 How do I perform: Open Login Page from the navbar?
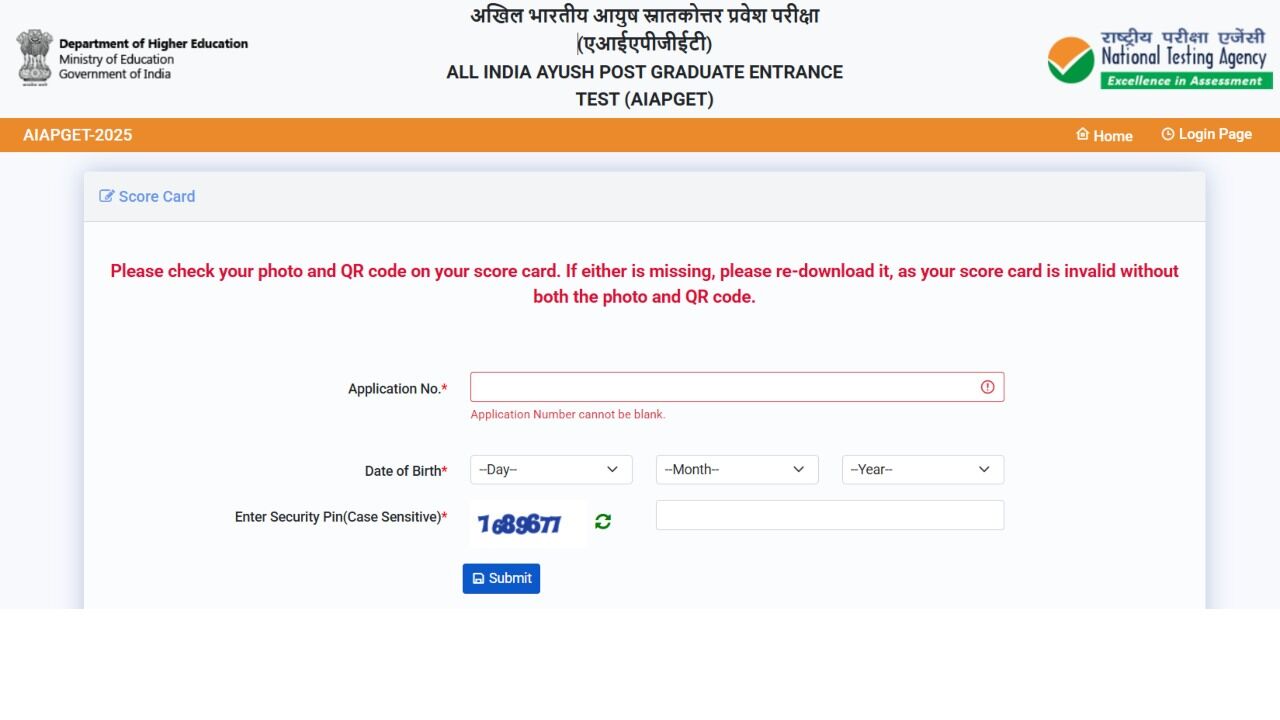coord(1206,134)
